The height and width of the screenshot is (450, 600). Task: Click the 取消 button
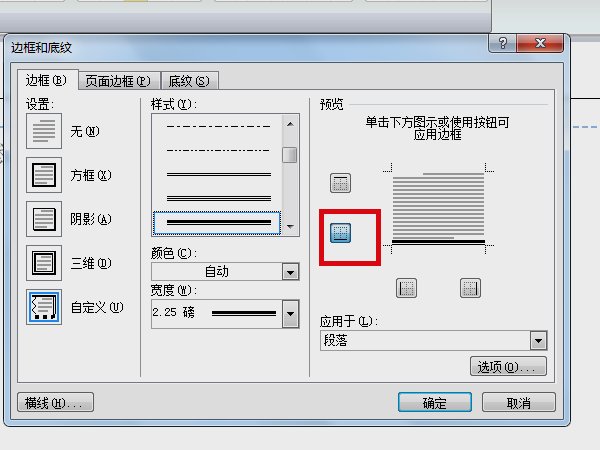coord(518,403)
